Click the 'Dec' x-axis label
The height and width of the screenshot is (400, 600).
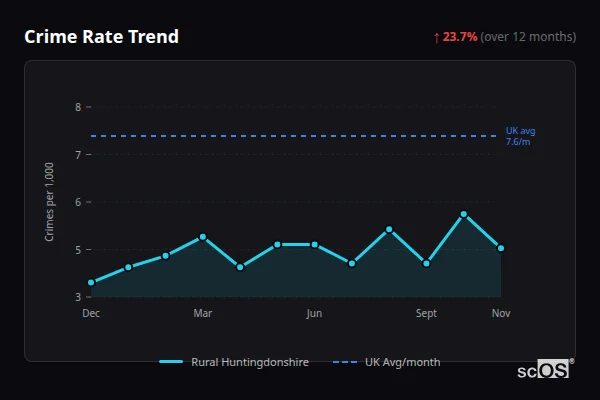coord(91,313)
